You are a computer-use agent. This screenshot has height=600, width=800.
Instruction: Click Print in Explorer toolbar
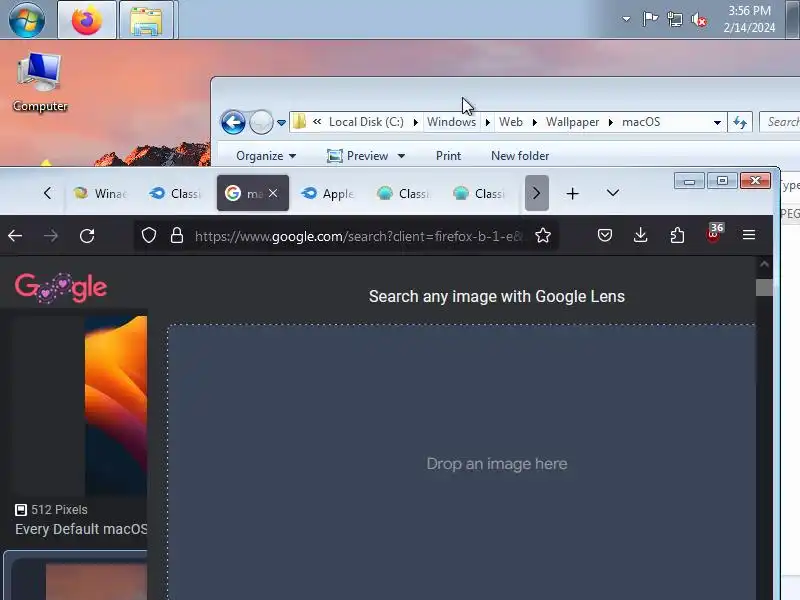coord(448,156)
